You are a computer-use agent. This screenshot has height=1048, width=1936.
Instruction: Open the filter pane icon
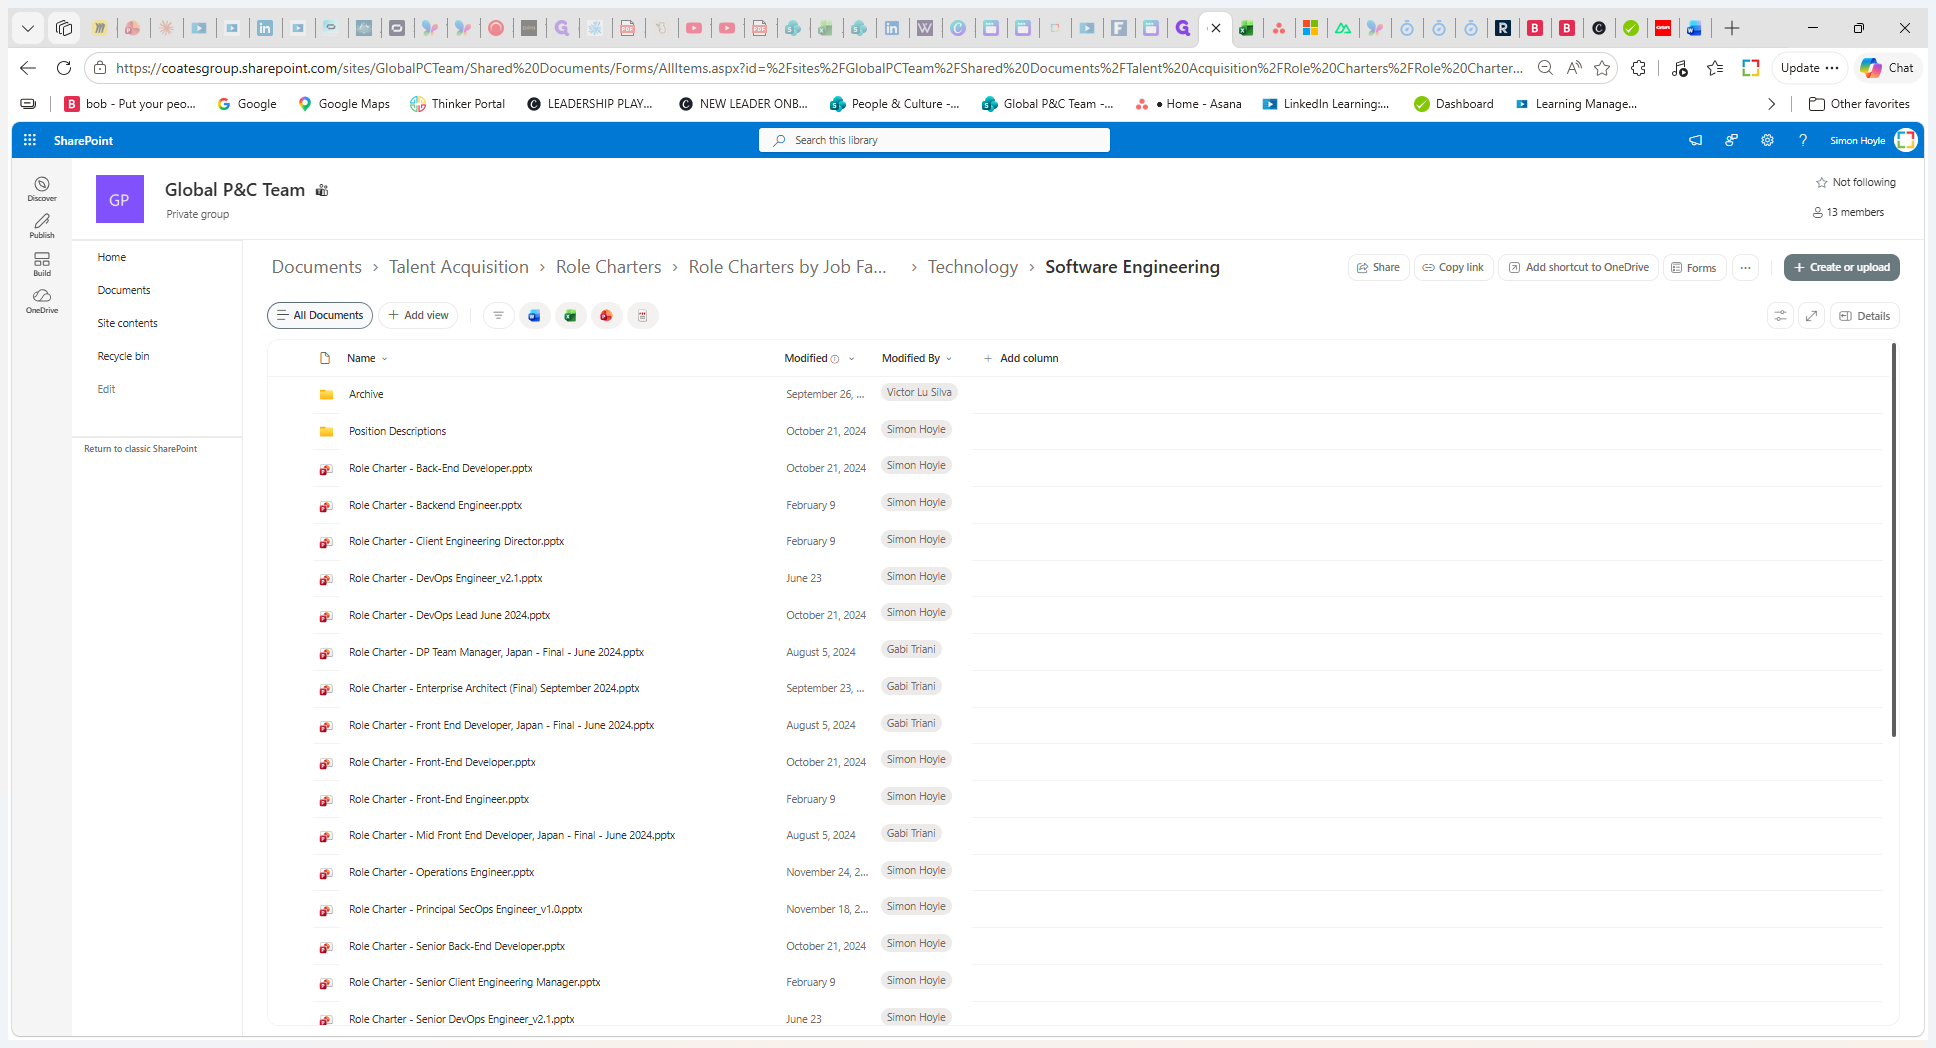coord(498,315)
